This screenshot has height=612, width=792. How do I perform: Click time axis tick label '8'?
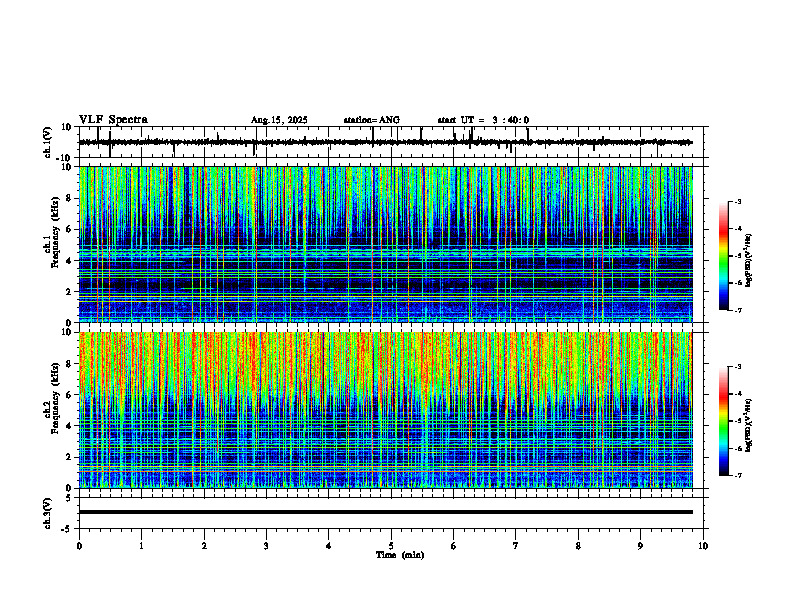coord(578,546)
